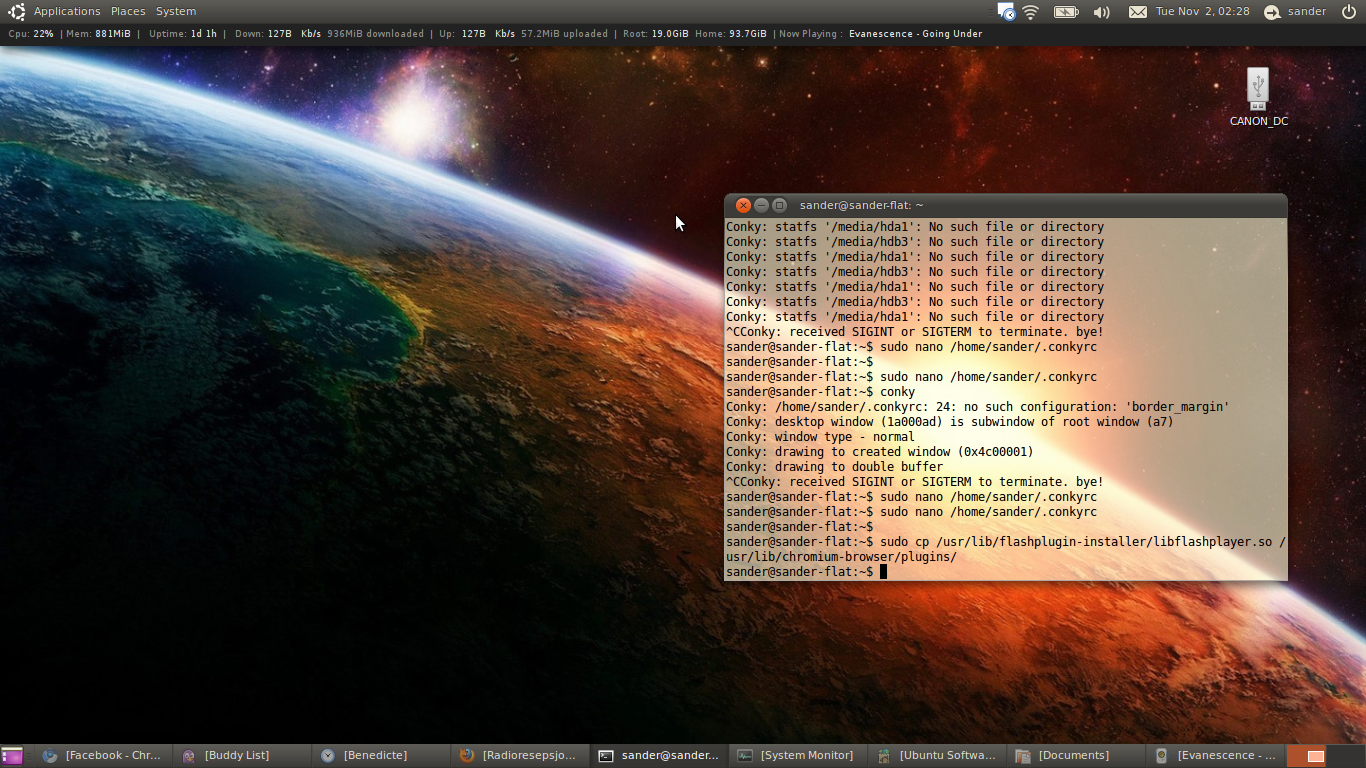Maximize the terminal window
This screenshot has width=1366, height=768.
coord(779,205)
